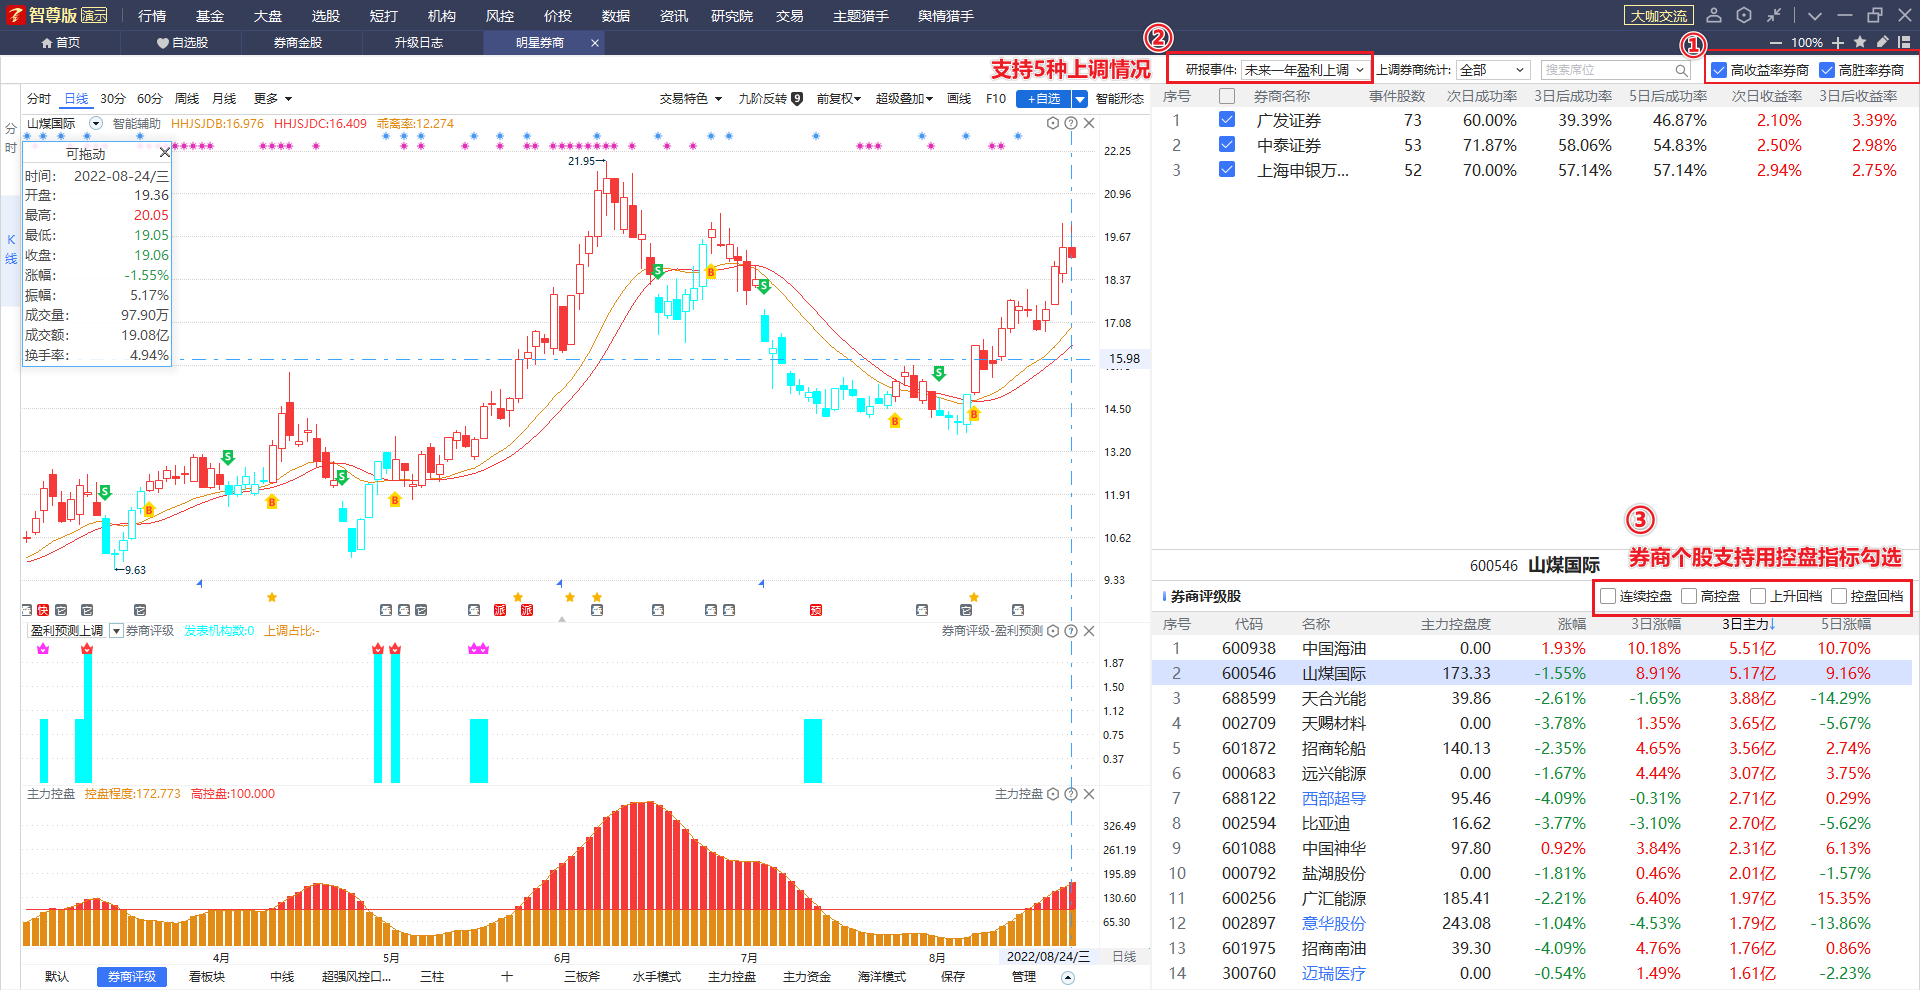Screen dimensions: 1920x990
Task: Uncheck the 上海申银万国 row checkbox
Action: [1227, 170]
